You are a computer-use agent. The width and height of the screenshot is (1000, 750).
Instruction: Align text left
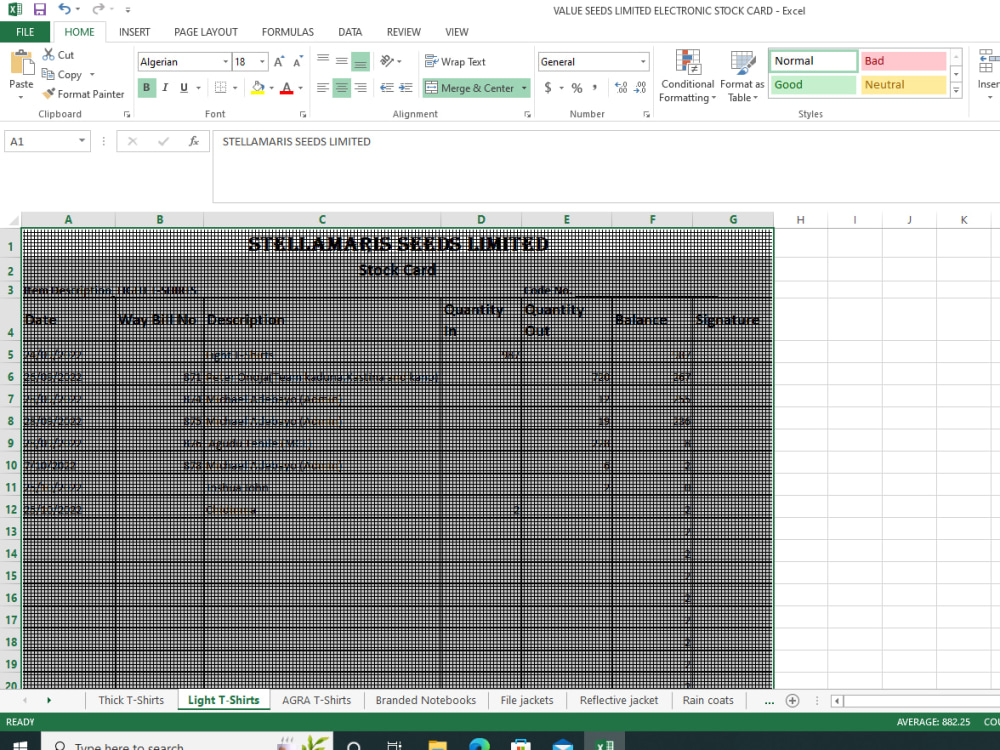(x=323, y=87)
